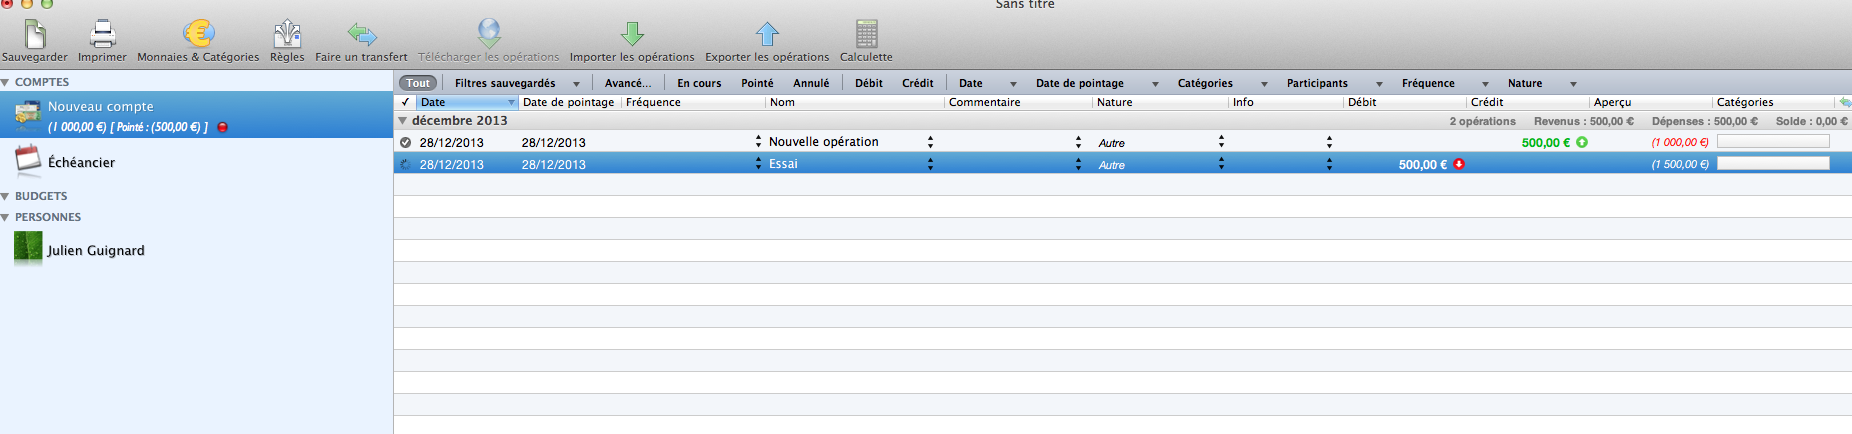Open the Nature filter dropdown
Image resolution: width=1852 pixels, height=434 pixels.
[1542, 83]
